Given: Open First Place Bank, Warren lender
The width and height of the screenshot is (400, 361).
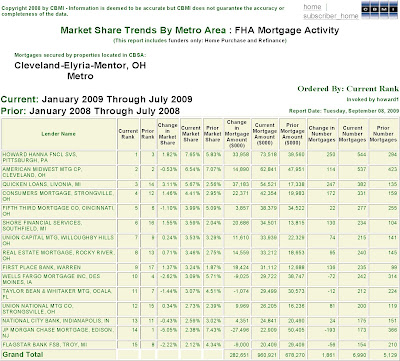Looking at the screenshot, I should tap(42, 267).
